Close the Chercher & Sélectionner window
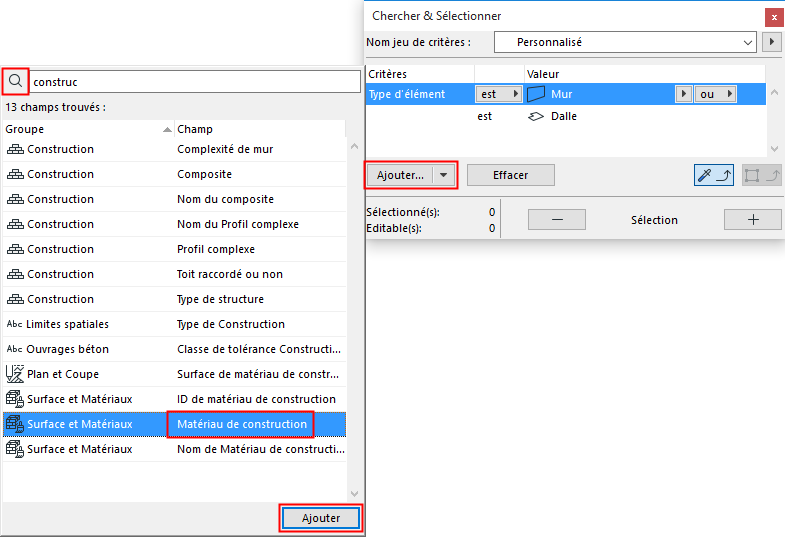The width and height of the screenshot is (785, 537). pyautogui.click(x=774, y=18)
